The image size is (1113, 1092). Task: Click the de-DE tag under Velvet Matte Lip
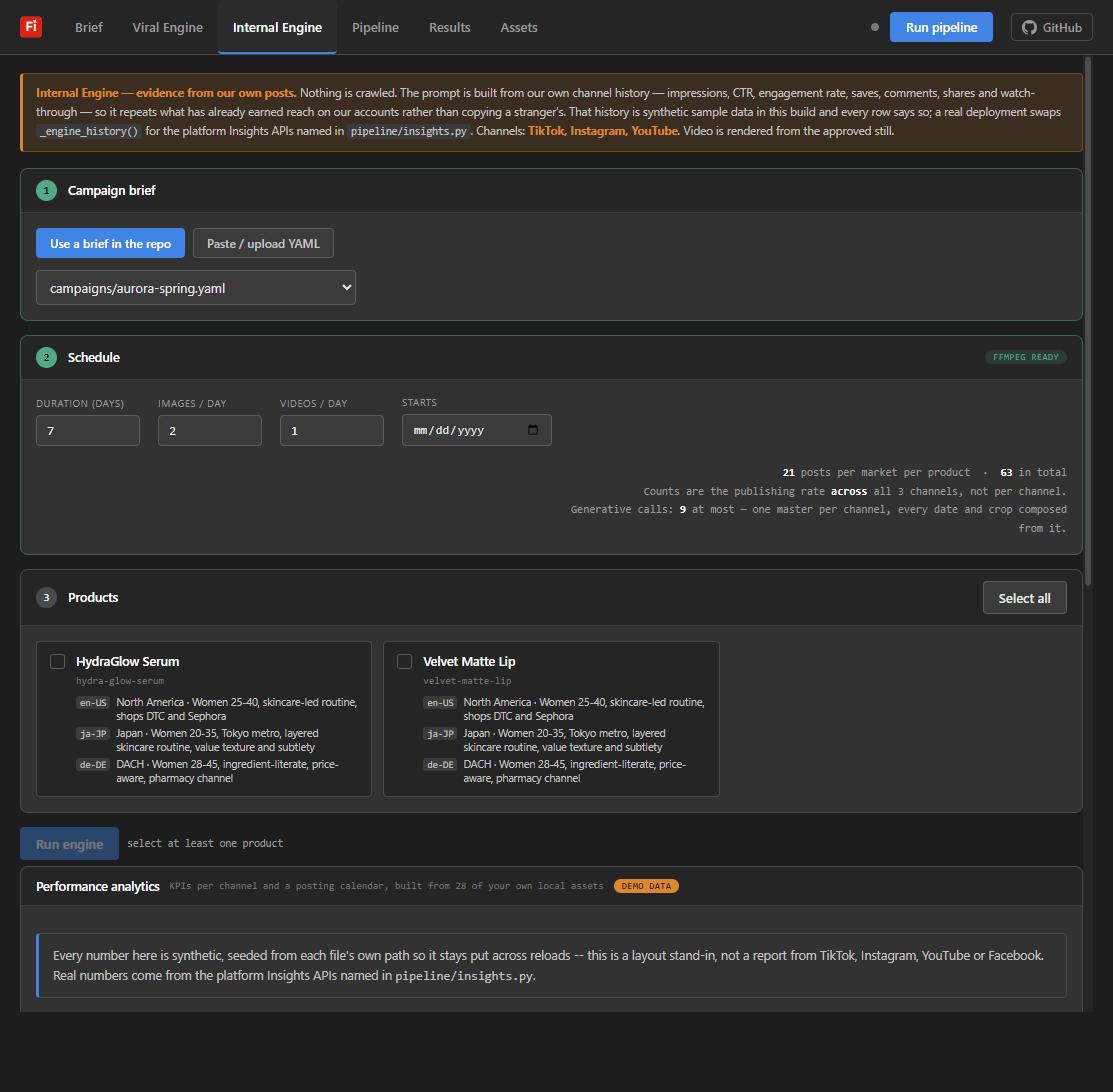coord(440,765)
